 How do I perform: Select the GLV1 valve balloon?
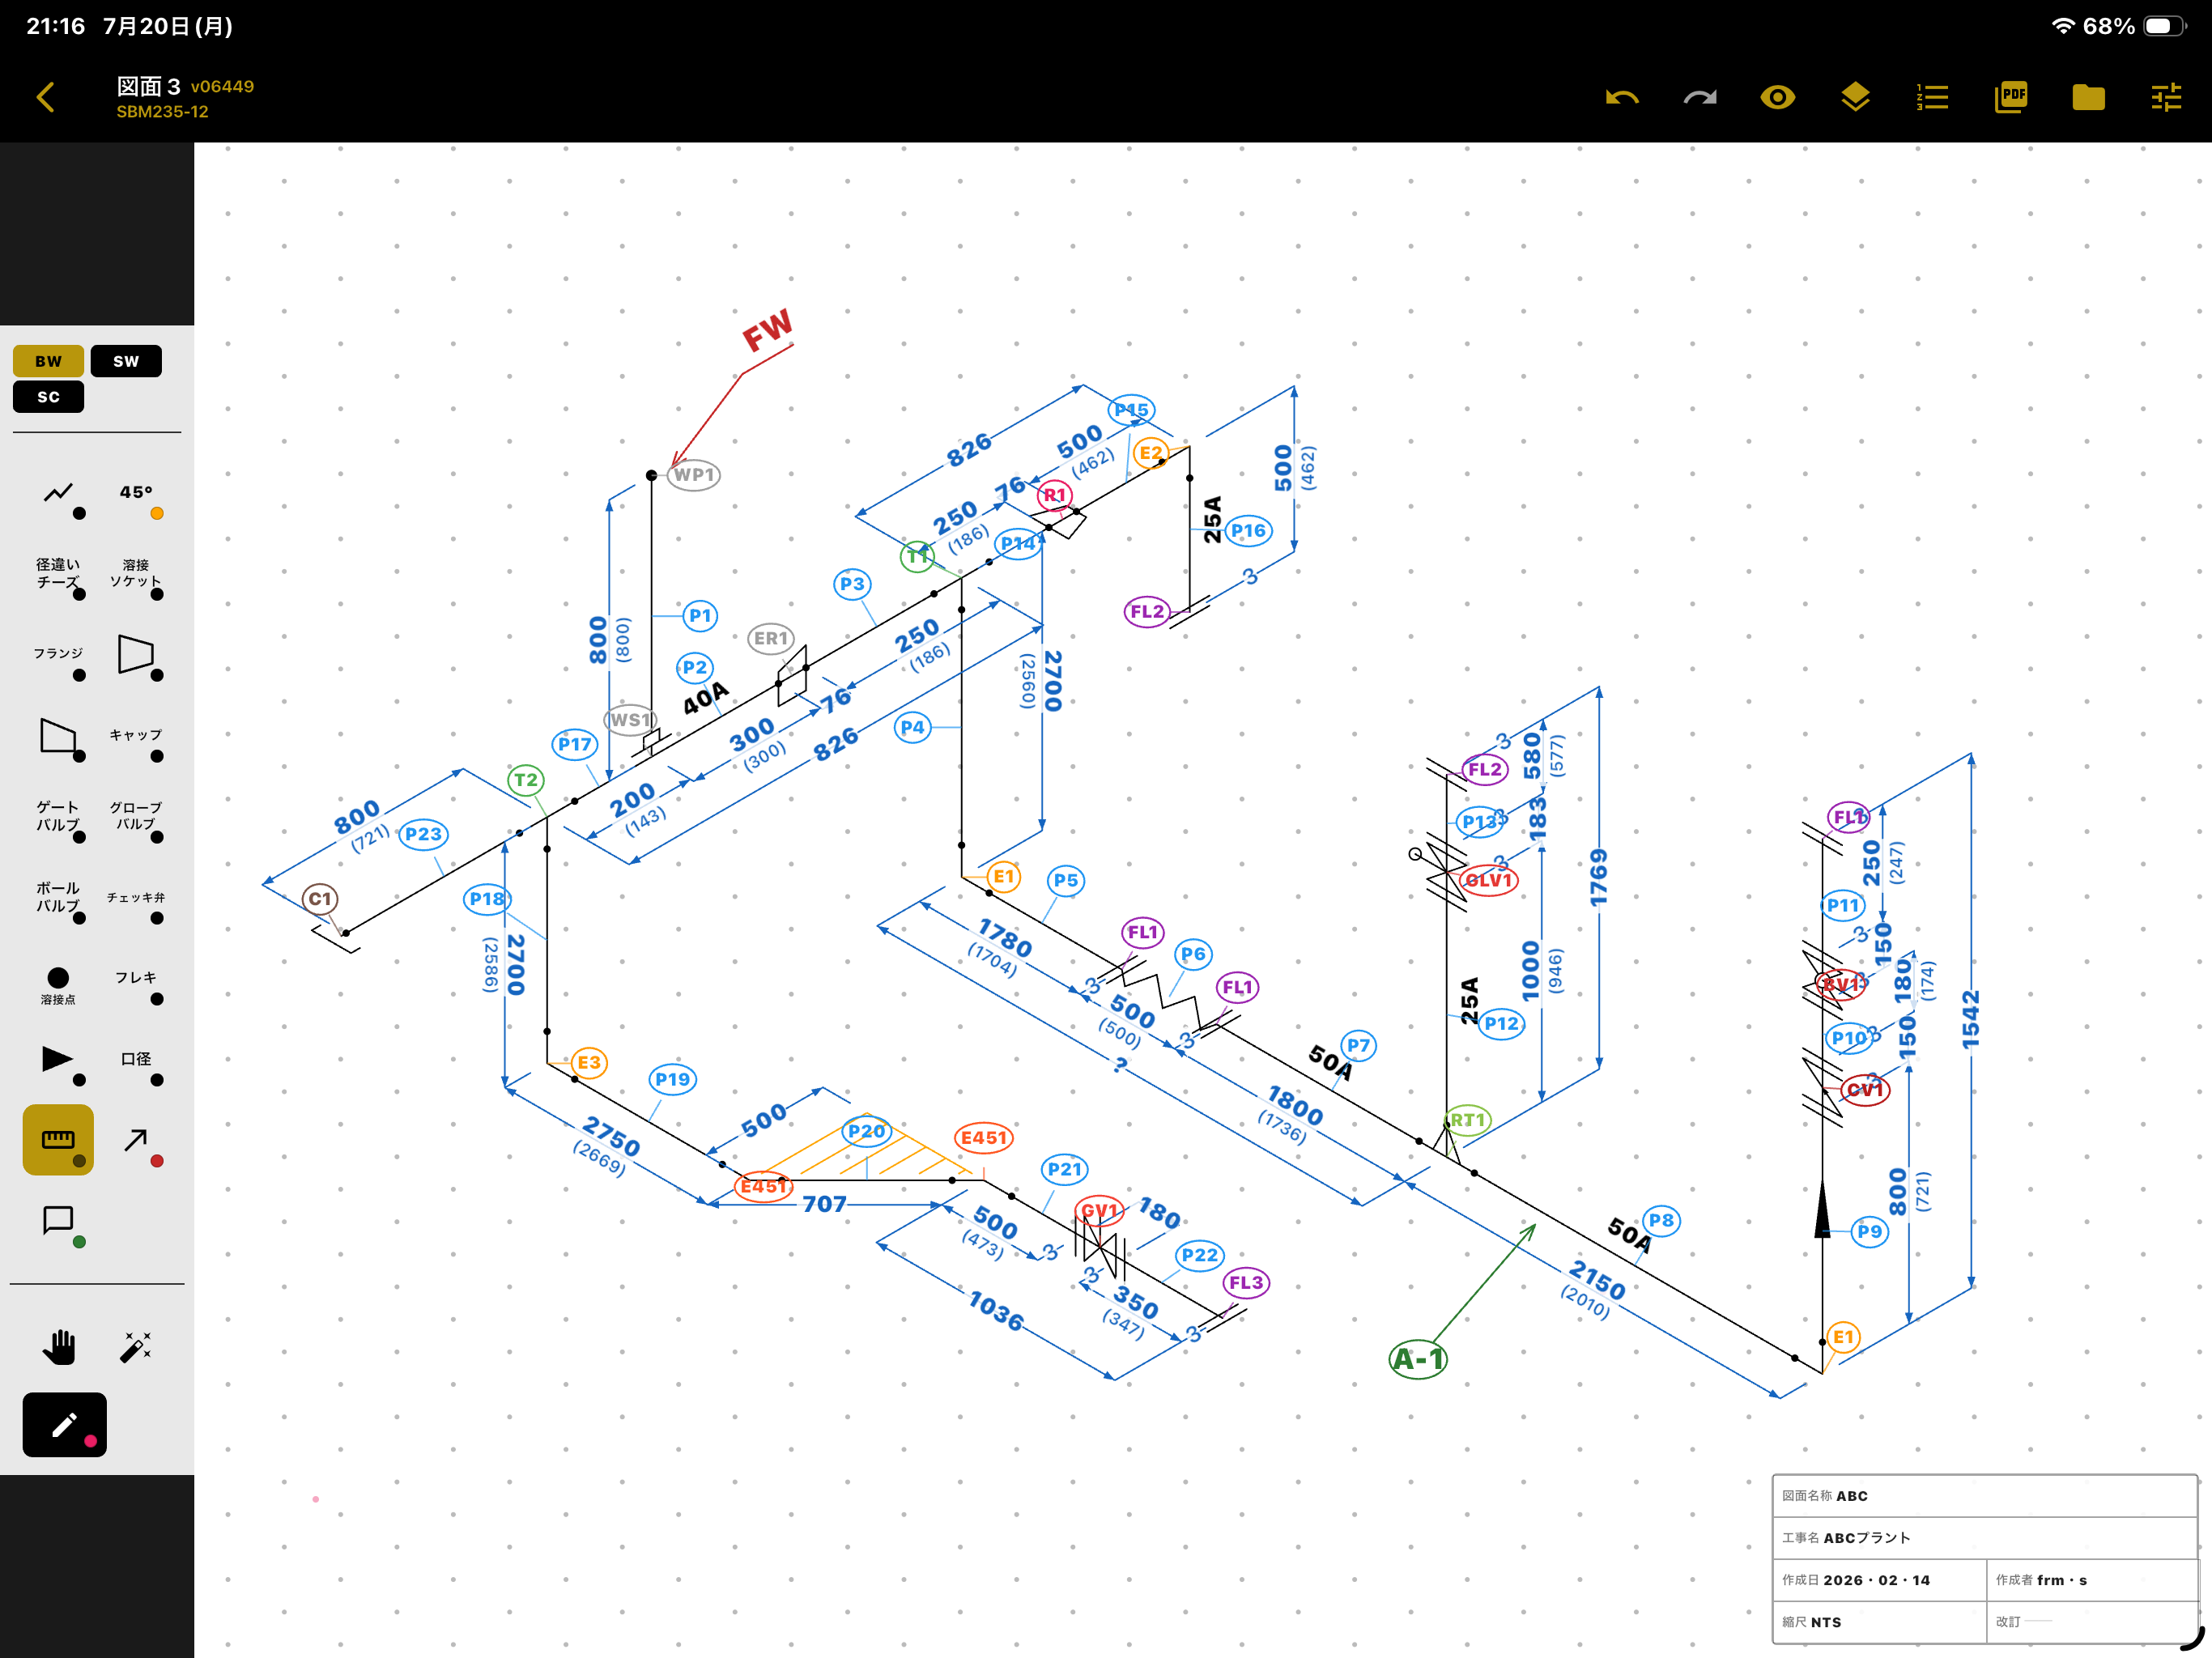[1488, 880]
